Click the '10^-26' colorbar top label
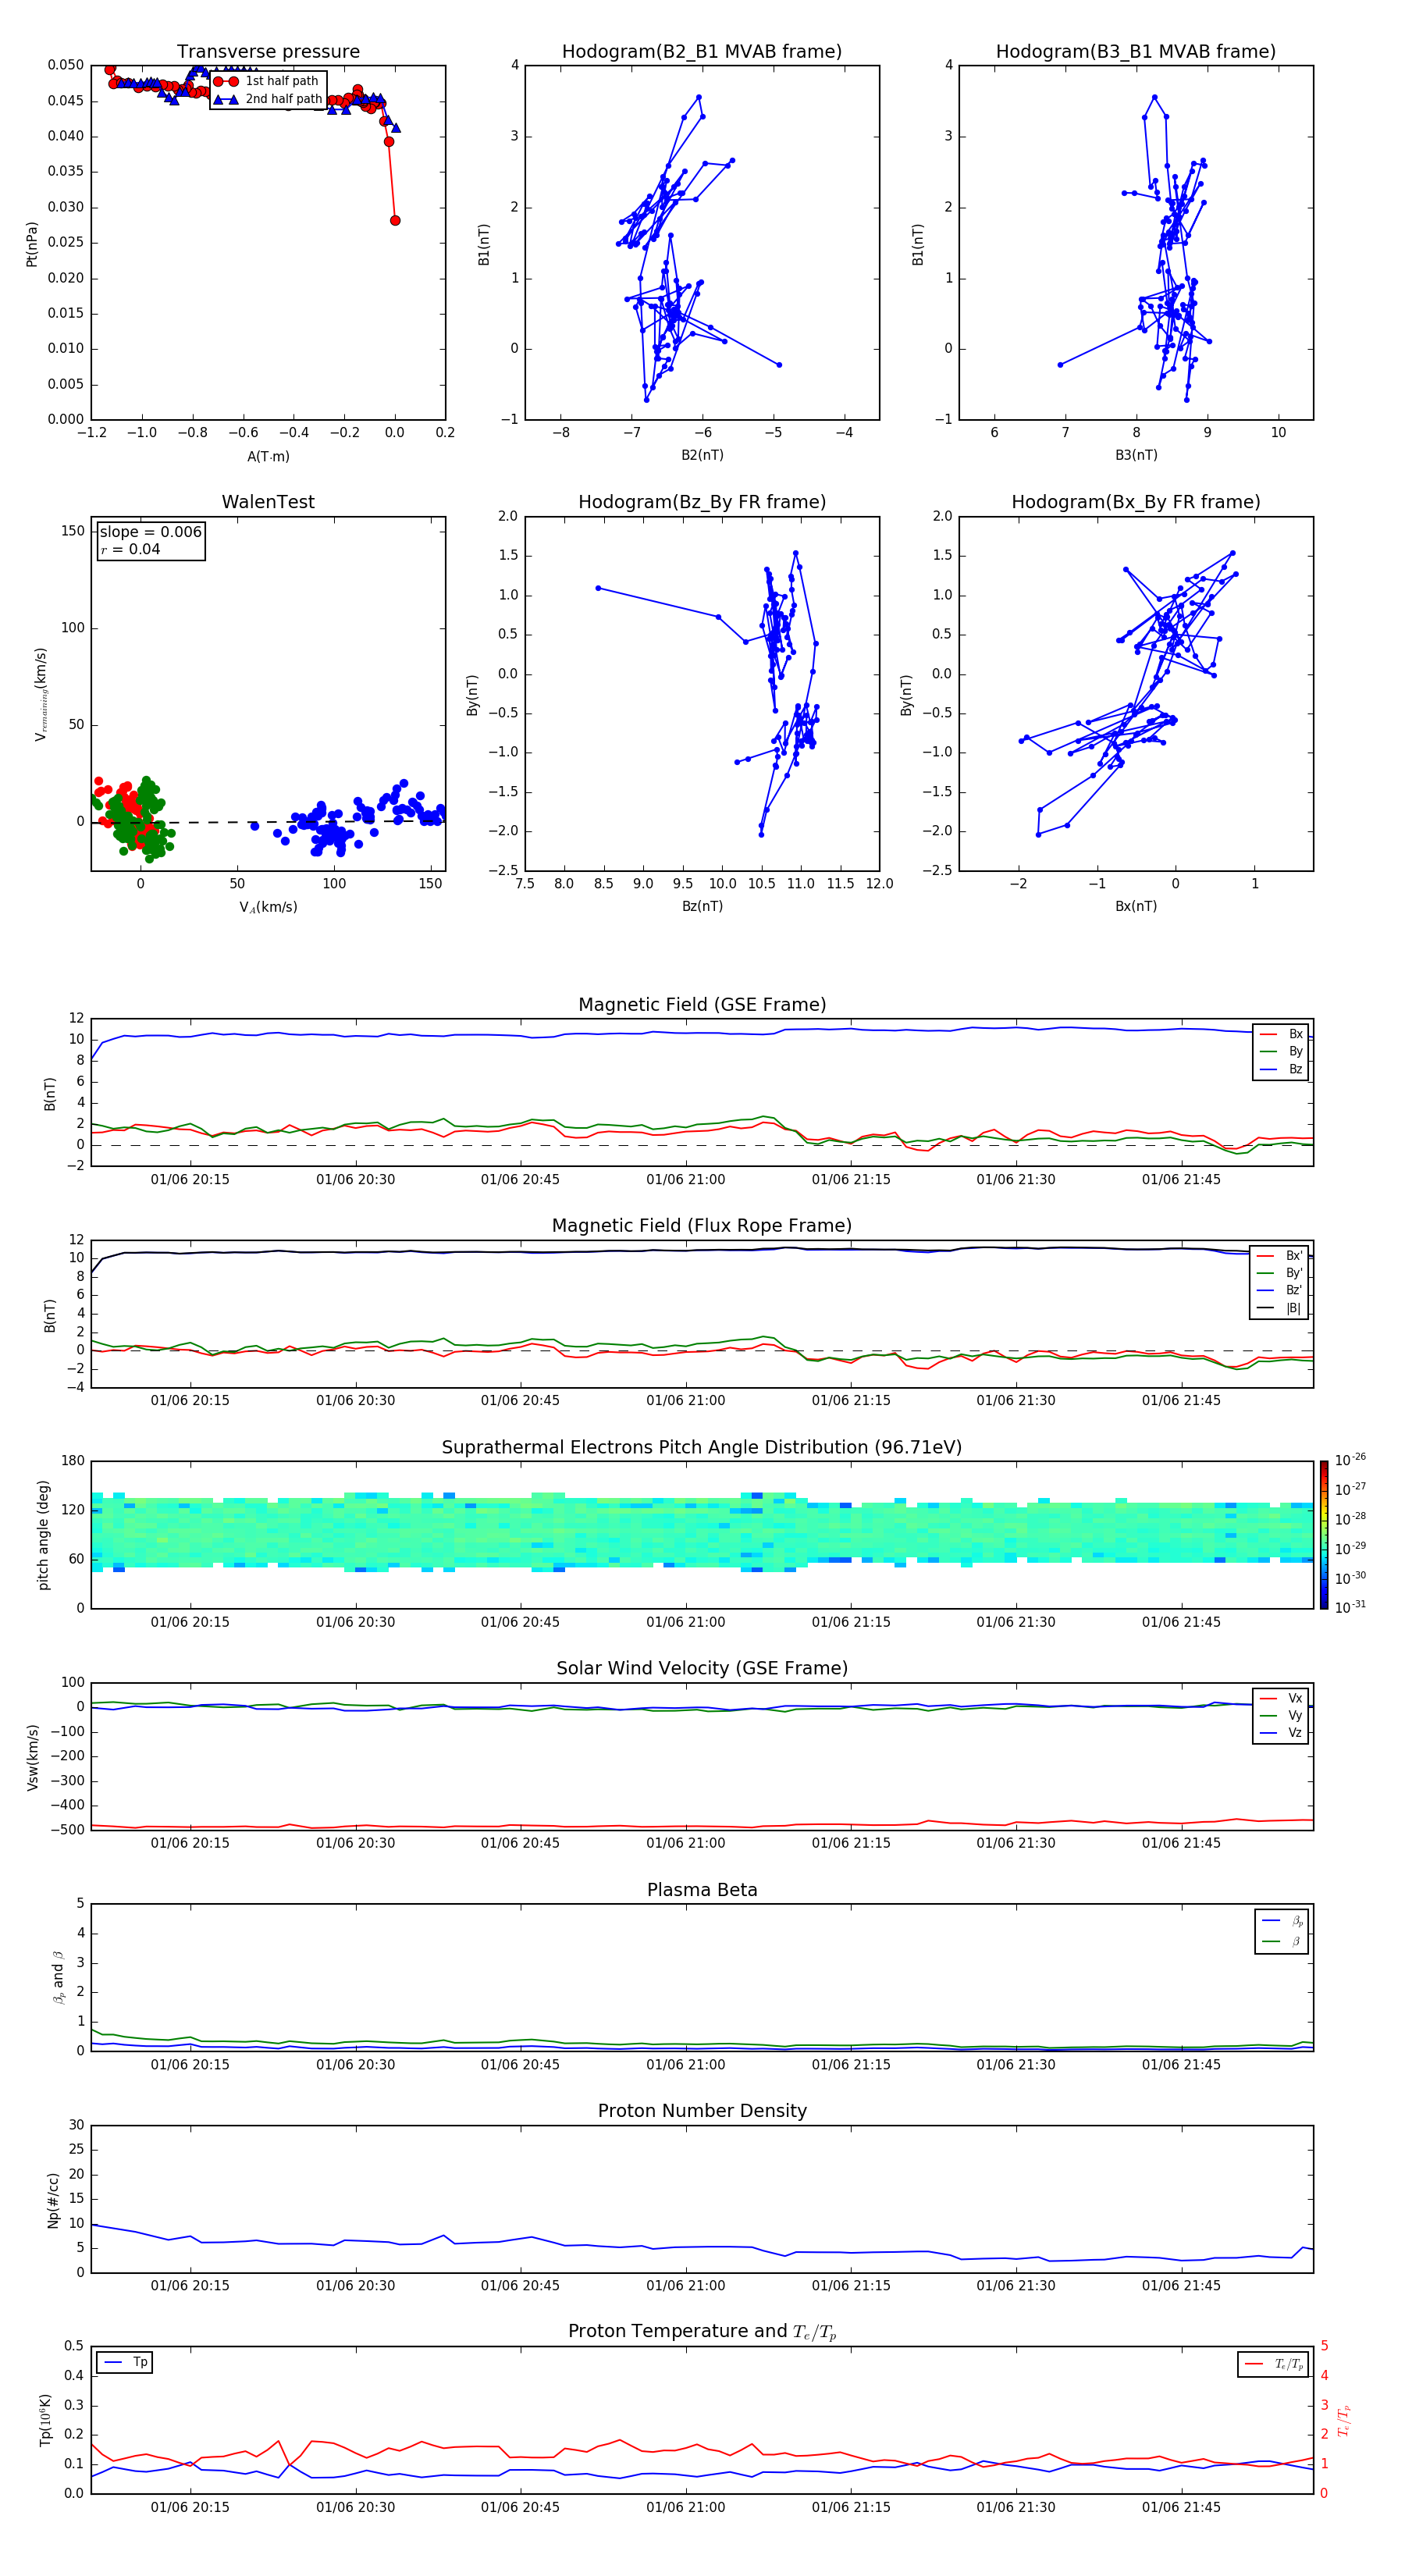The width and height of the screenshot is (1405, 2576). [x=1350, y=1459]
